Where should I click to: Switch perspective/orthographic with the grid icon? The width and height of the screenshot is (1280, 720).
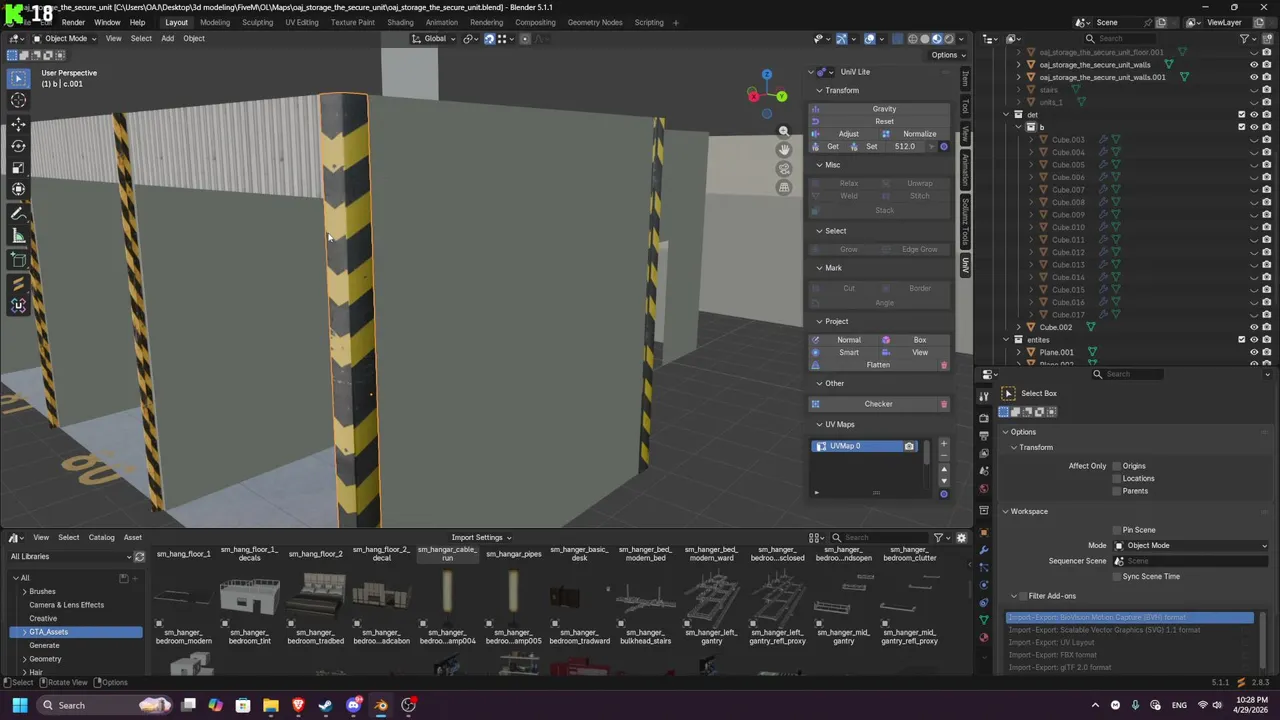click(x=784, y=188)
